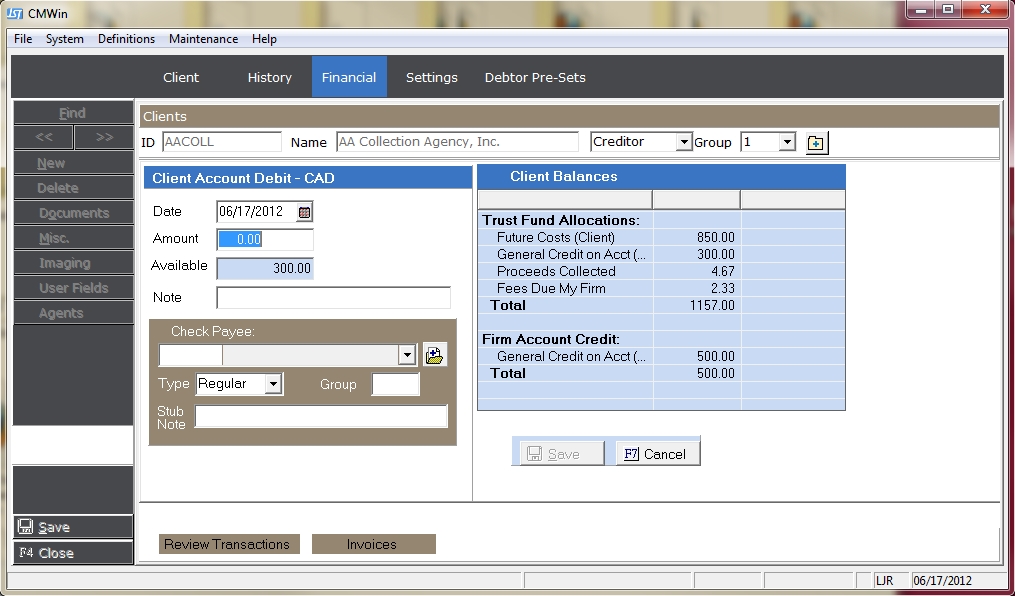Open the Group number dropdown
This screenshot has height=596, width=1015.
(x=787, y=143)
